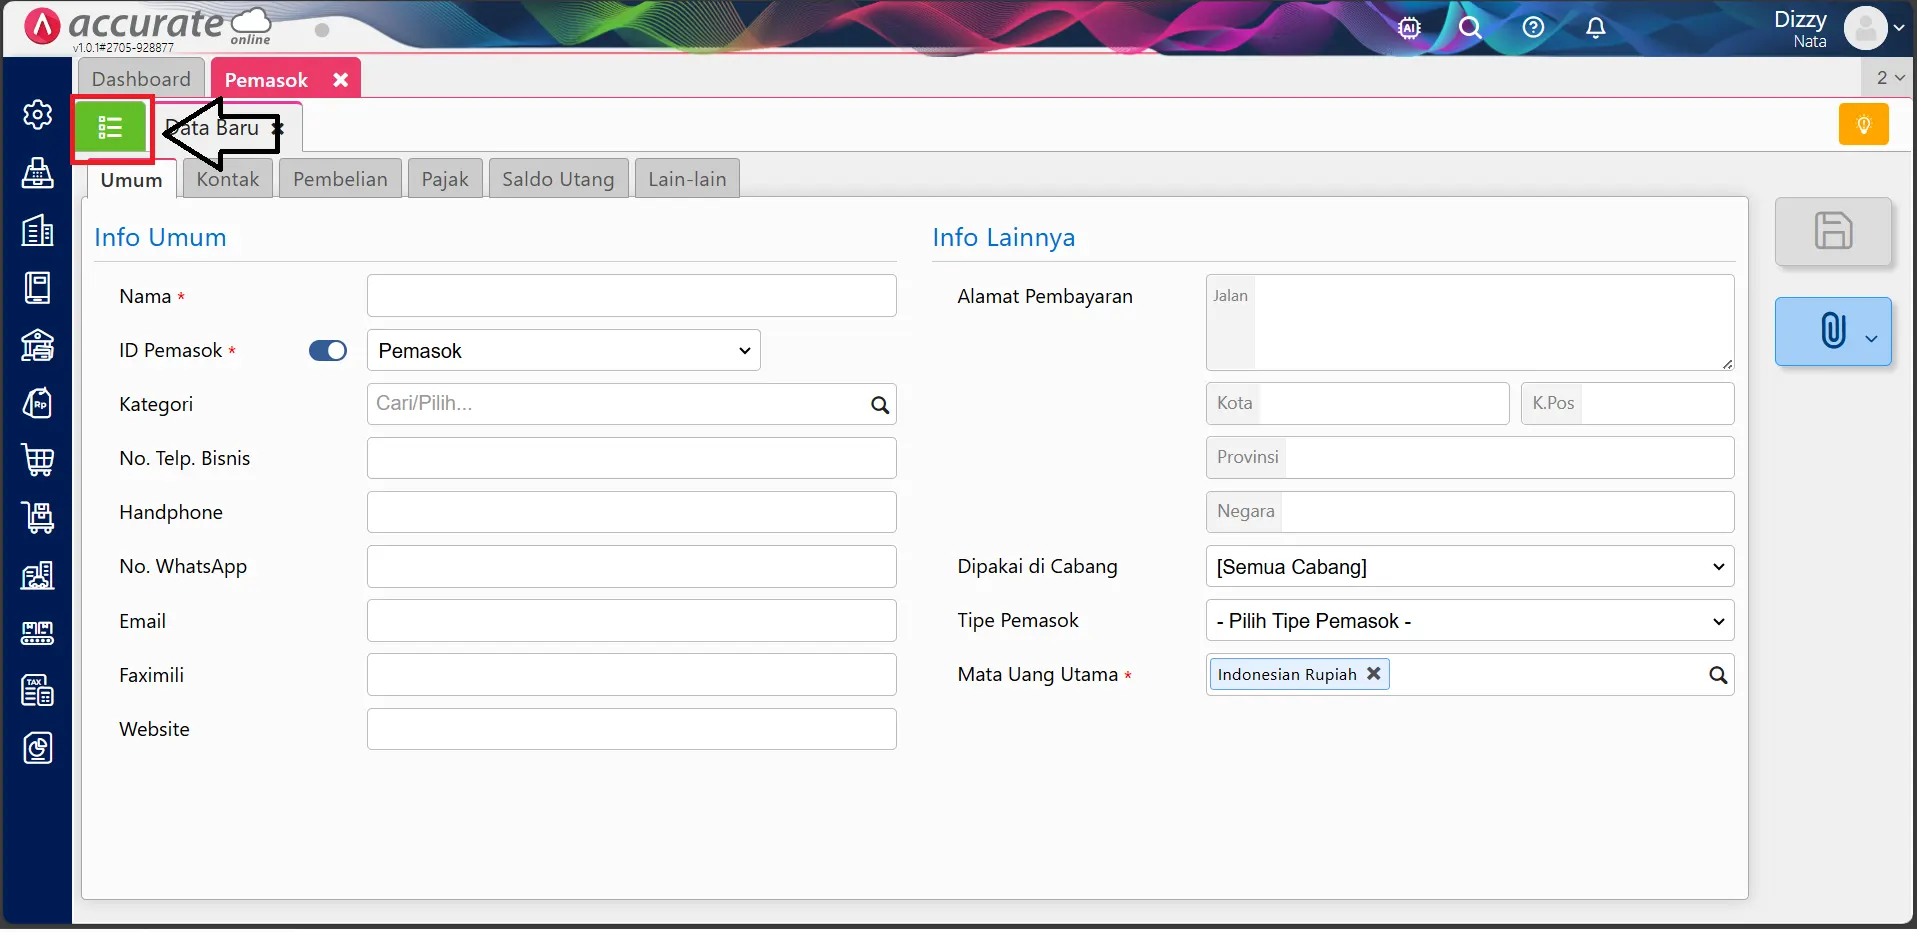The height and width of the screenshot is (935, 1917).
Task: Go to the Dashboard tab
Action: pos(141,79)
